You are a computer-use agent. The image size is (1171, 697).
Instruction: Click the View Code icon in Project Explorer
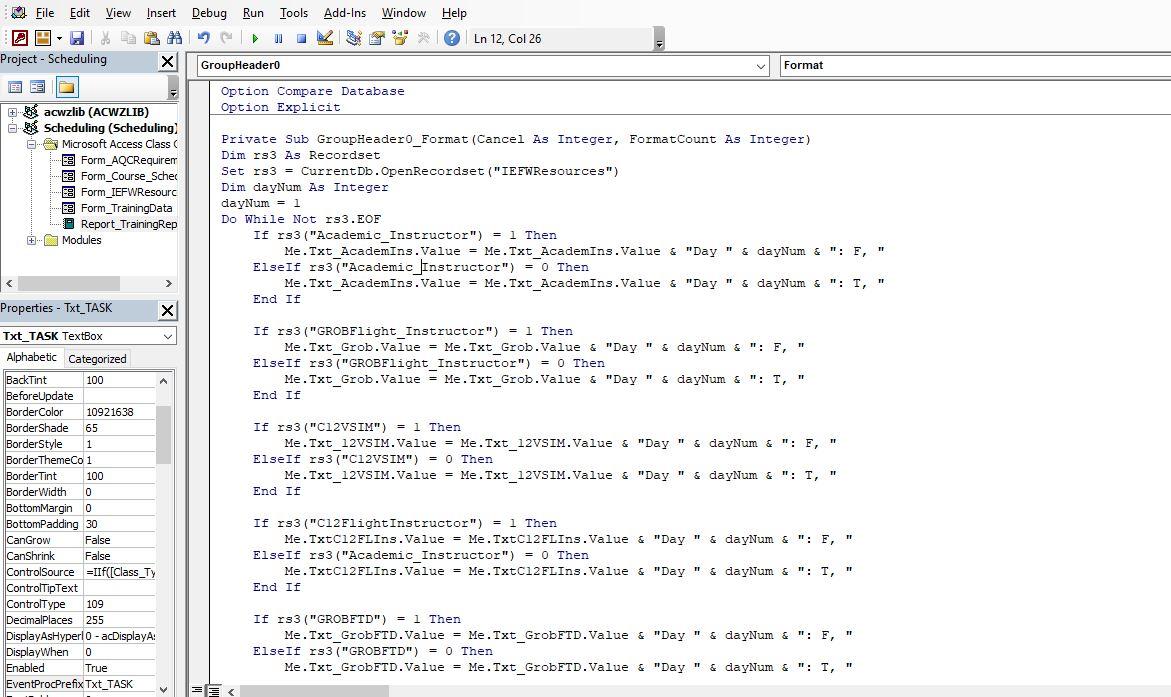point(15,86)
